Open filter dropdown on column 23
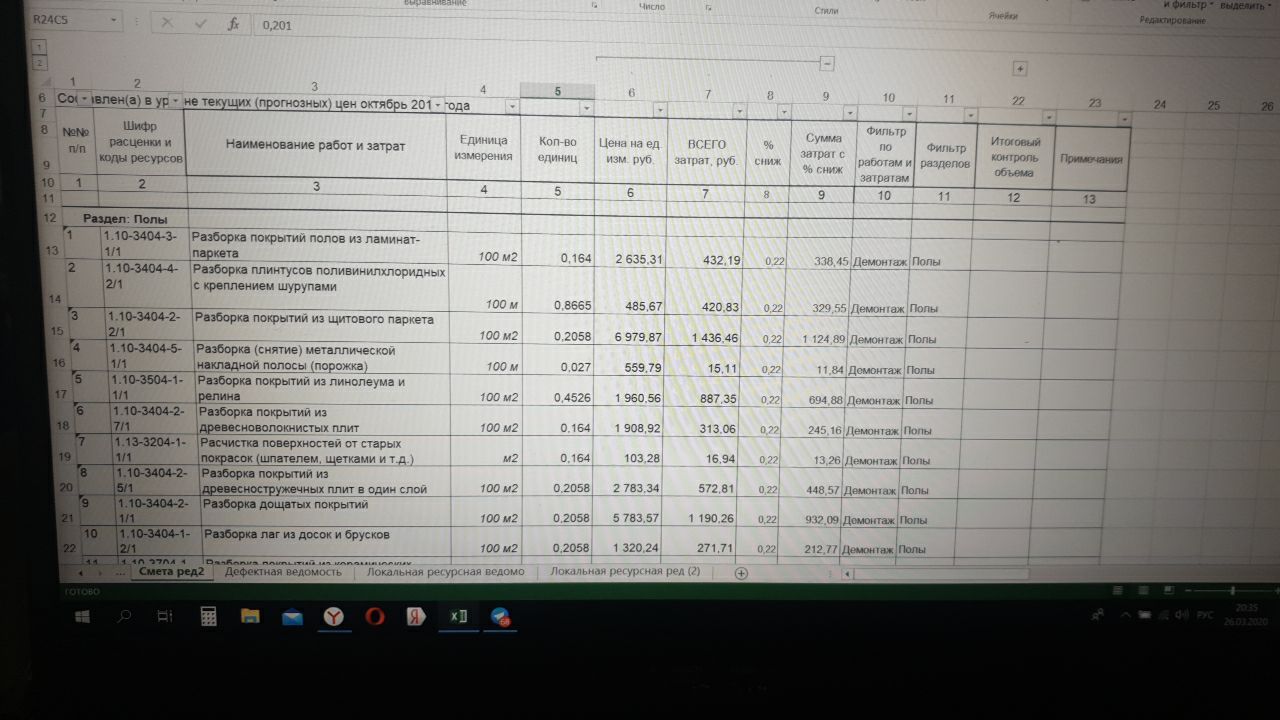This screenshot has width=1280, height=720. pos(1124,119)
